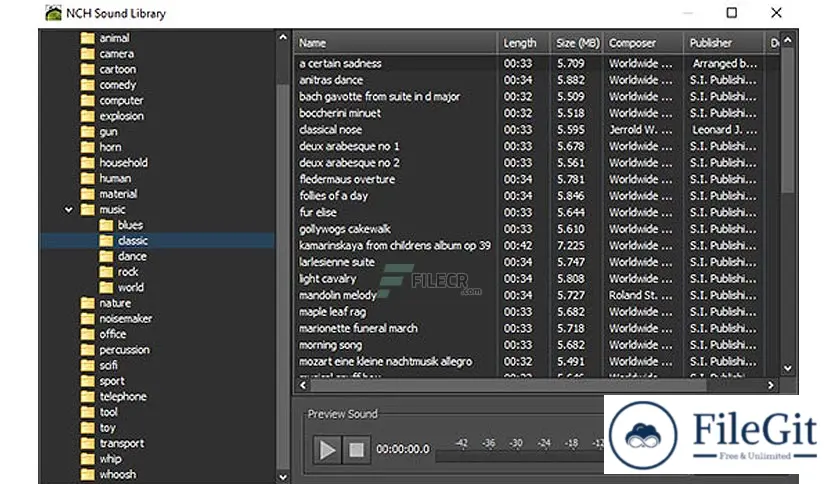Stop the sound preview playback
Image resolution: width=836 pixels, height=484 pixels.
coord(356,450)
